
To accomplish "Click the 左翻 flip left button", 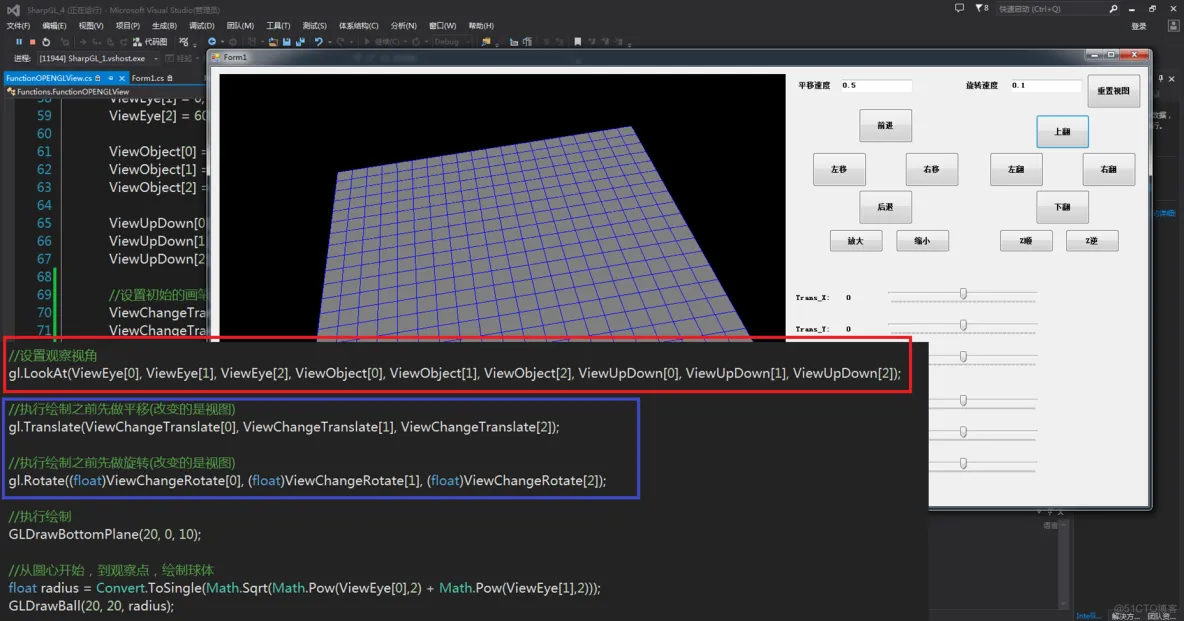I will click(x=1016, y=169).
